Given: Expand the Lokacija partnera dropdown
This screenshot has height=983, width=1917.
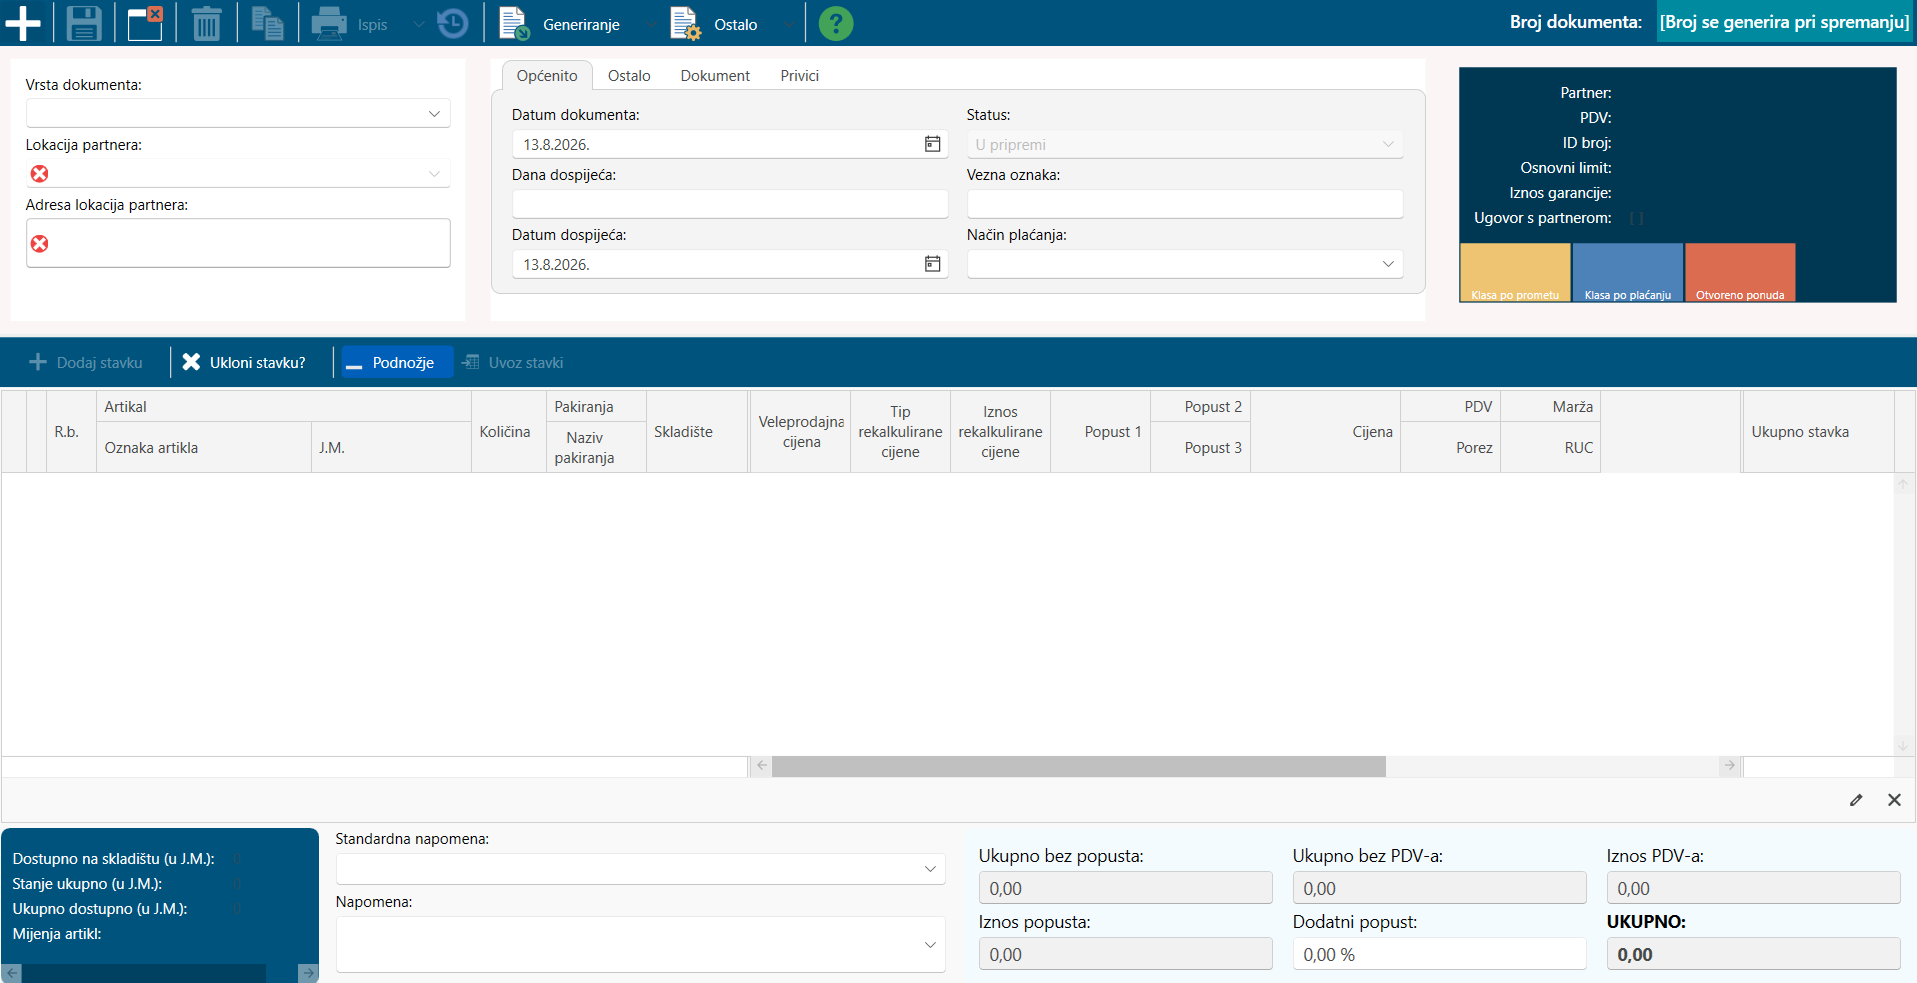Looking at the screenshot, I should point(434,174).
